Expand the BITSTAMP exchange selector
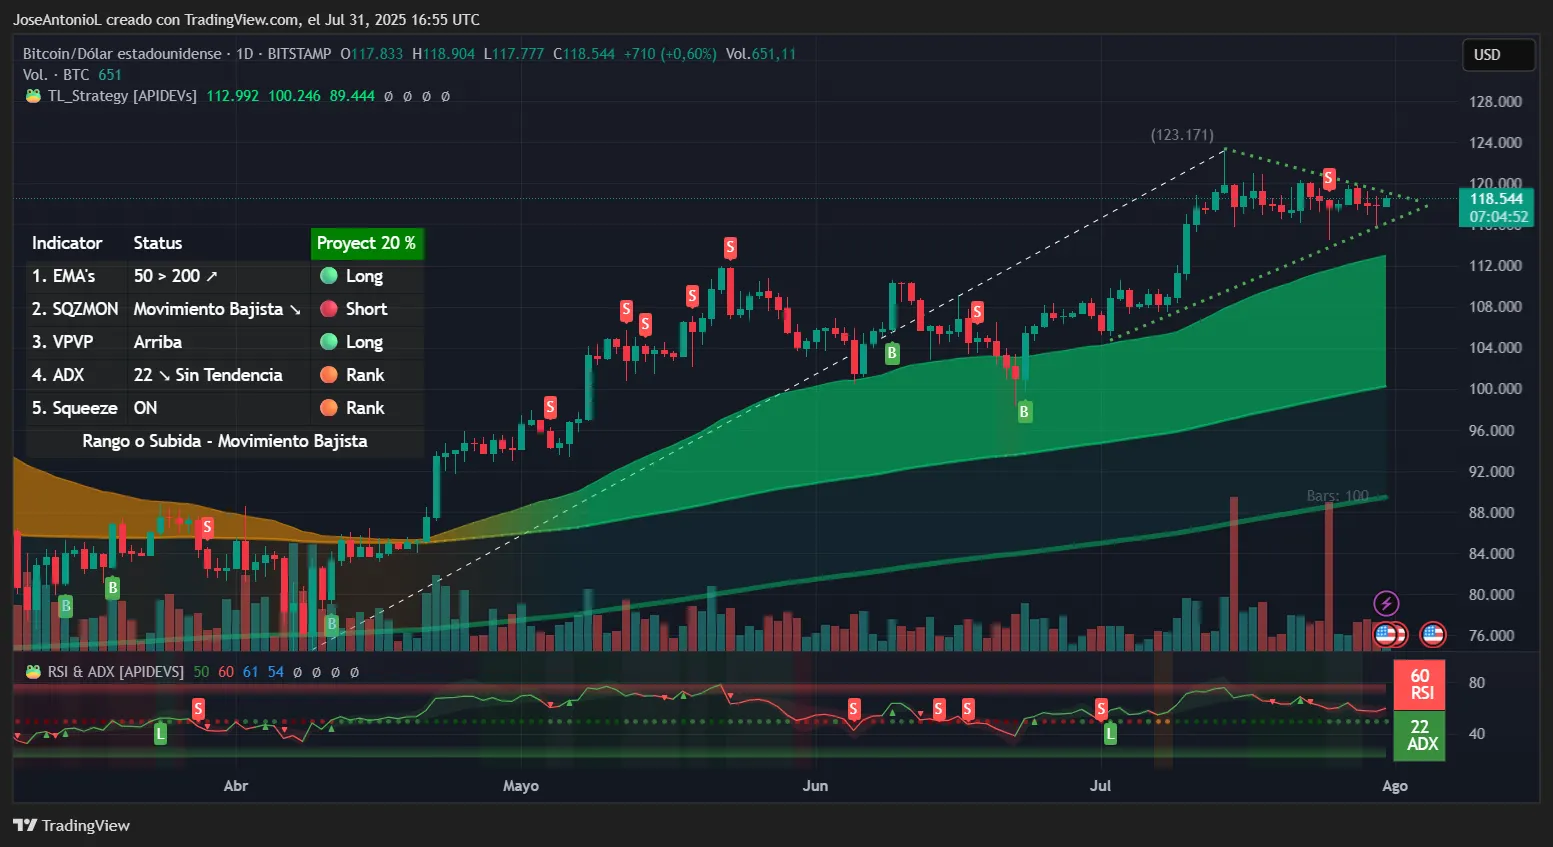Image resolution: width=1553 pixels, height=847 pixels. pyautogui.click(x=298, y=53)
